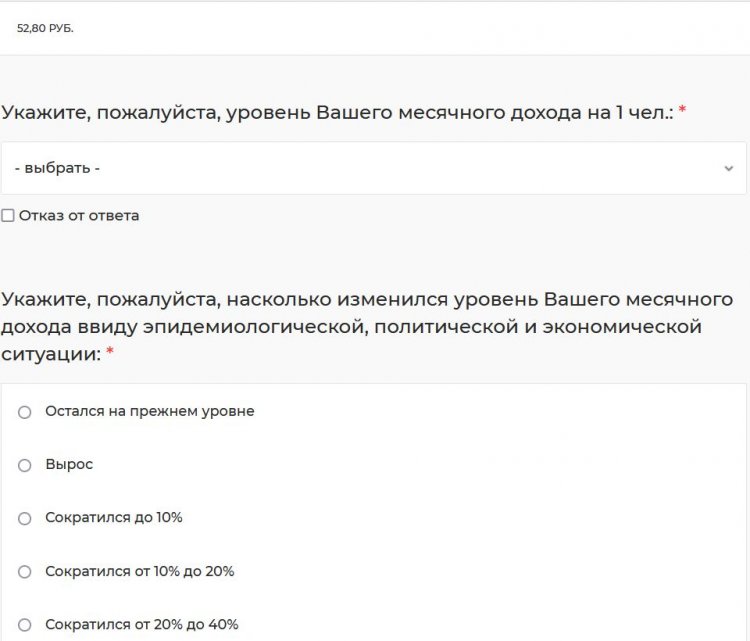Select the 'Сократился до 10%' radio circle
Viewport: 750px width, 641px height.
coord(25,518)
